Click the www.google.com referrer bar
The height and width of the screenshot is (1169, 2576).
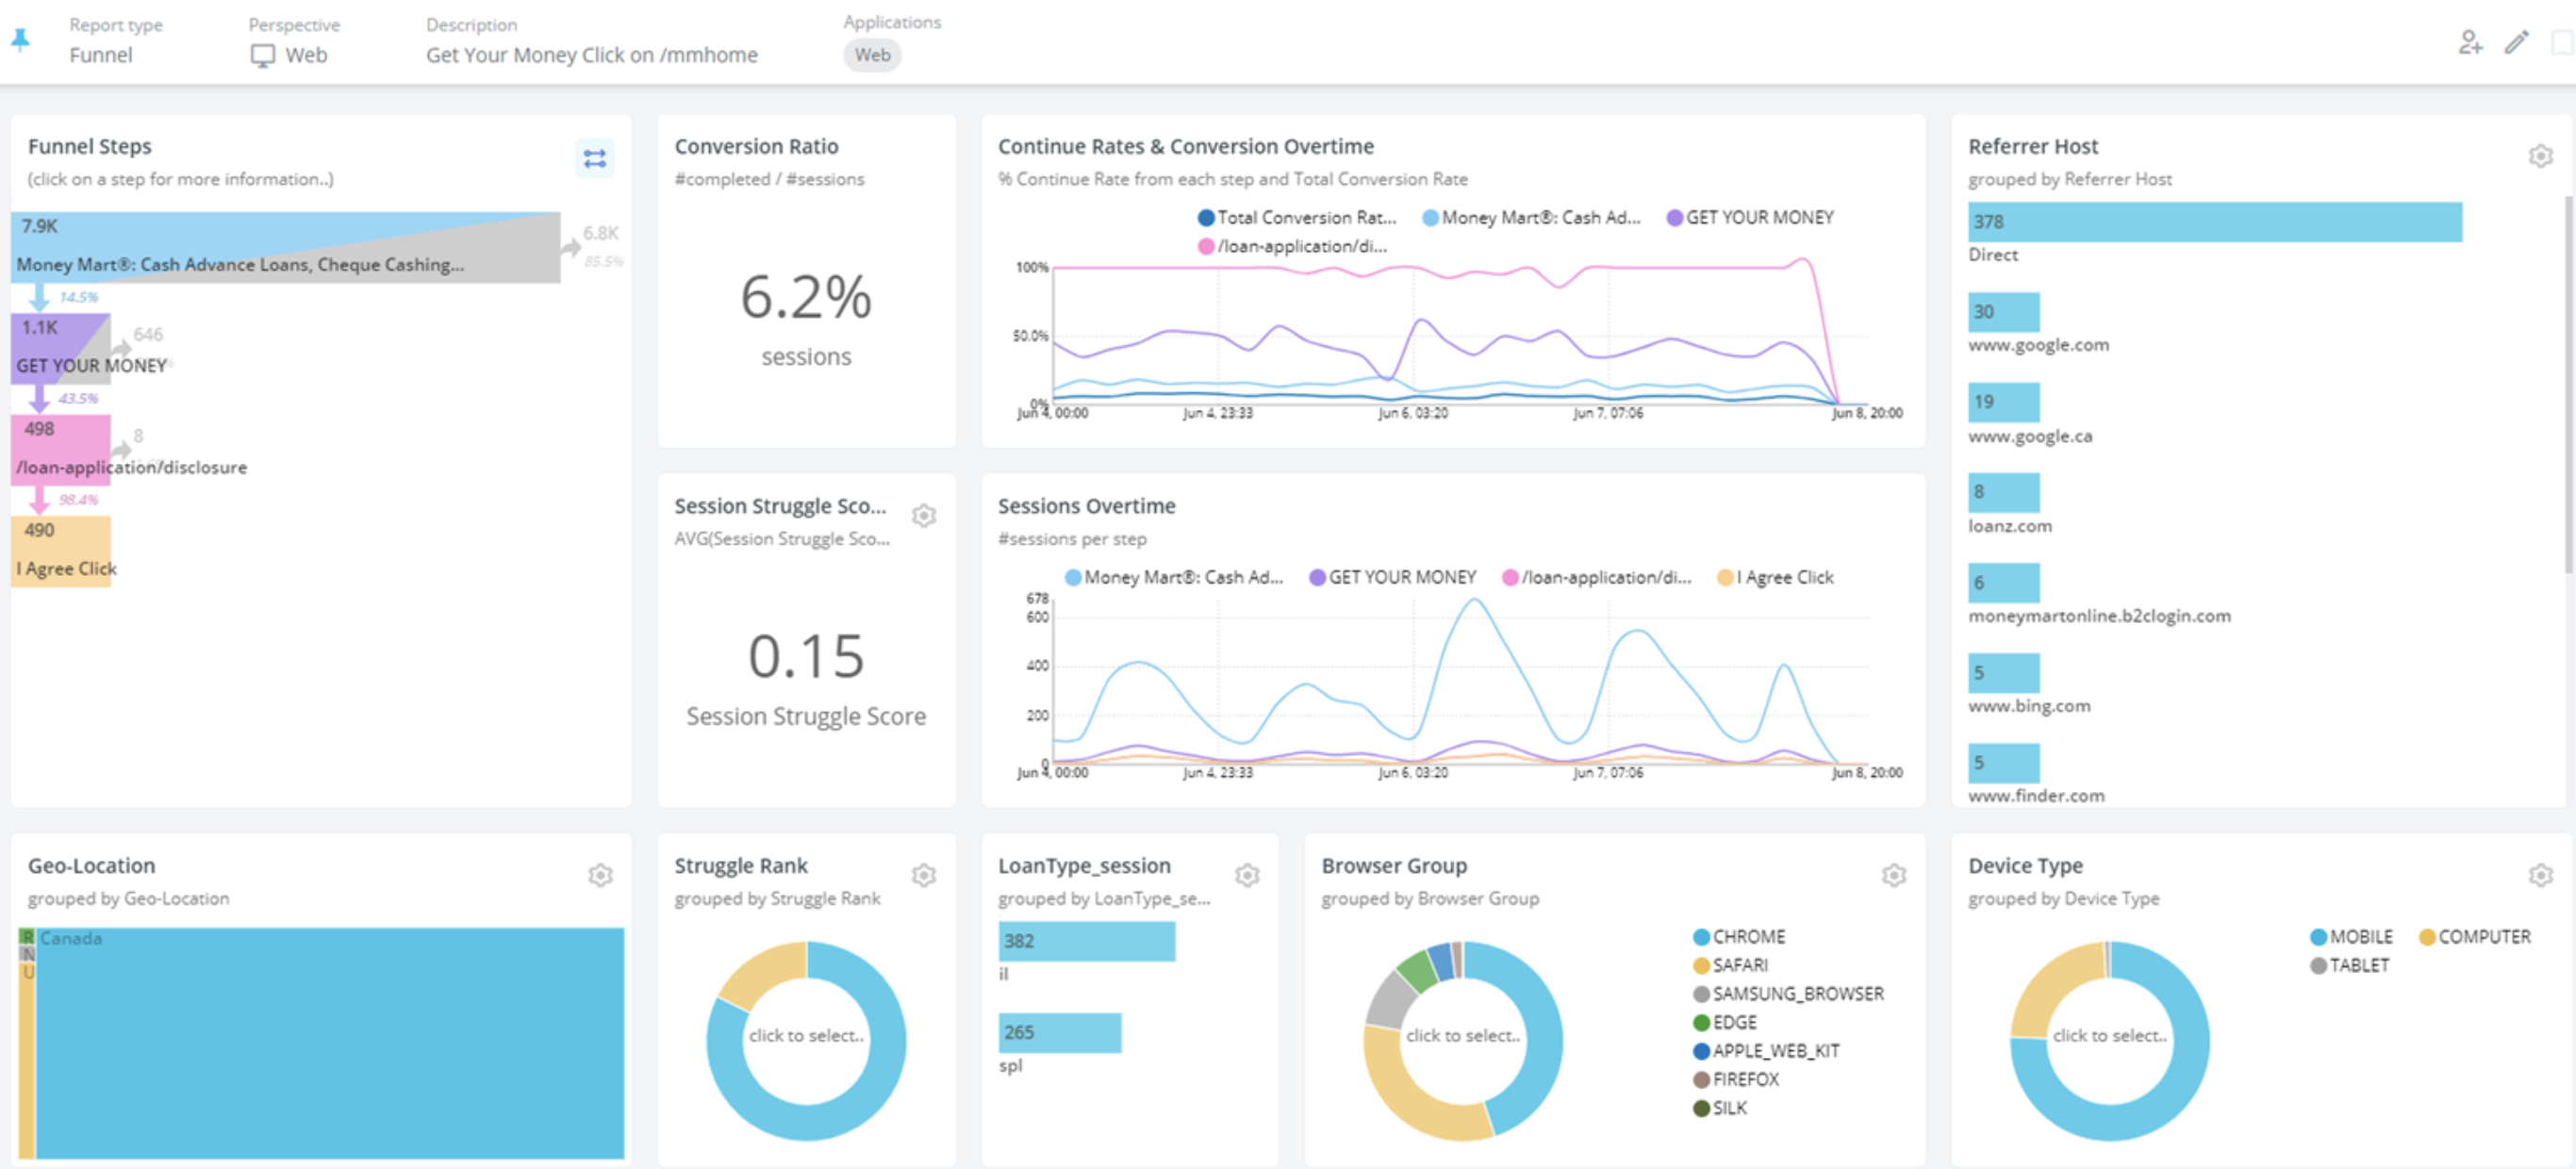coord(2003,312)
